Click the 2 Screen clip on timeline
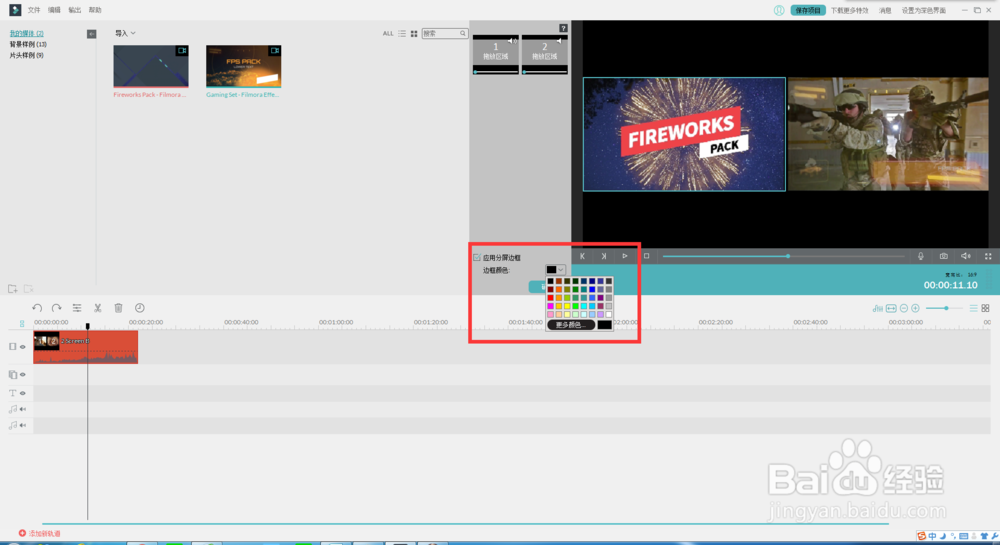Viewport: 1000px width, 545px height. tap(85, 347)
